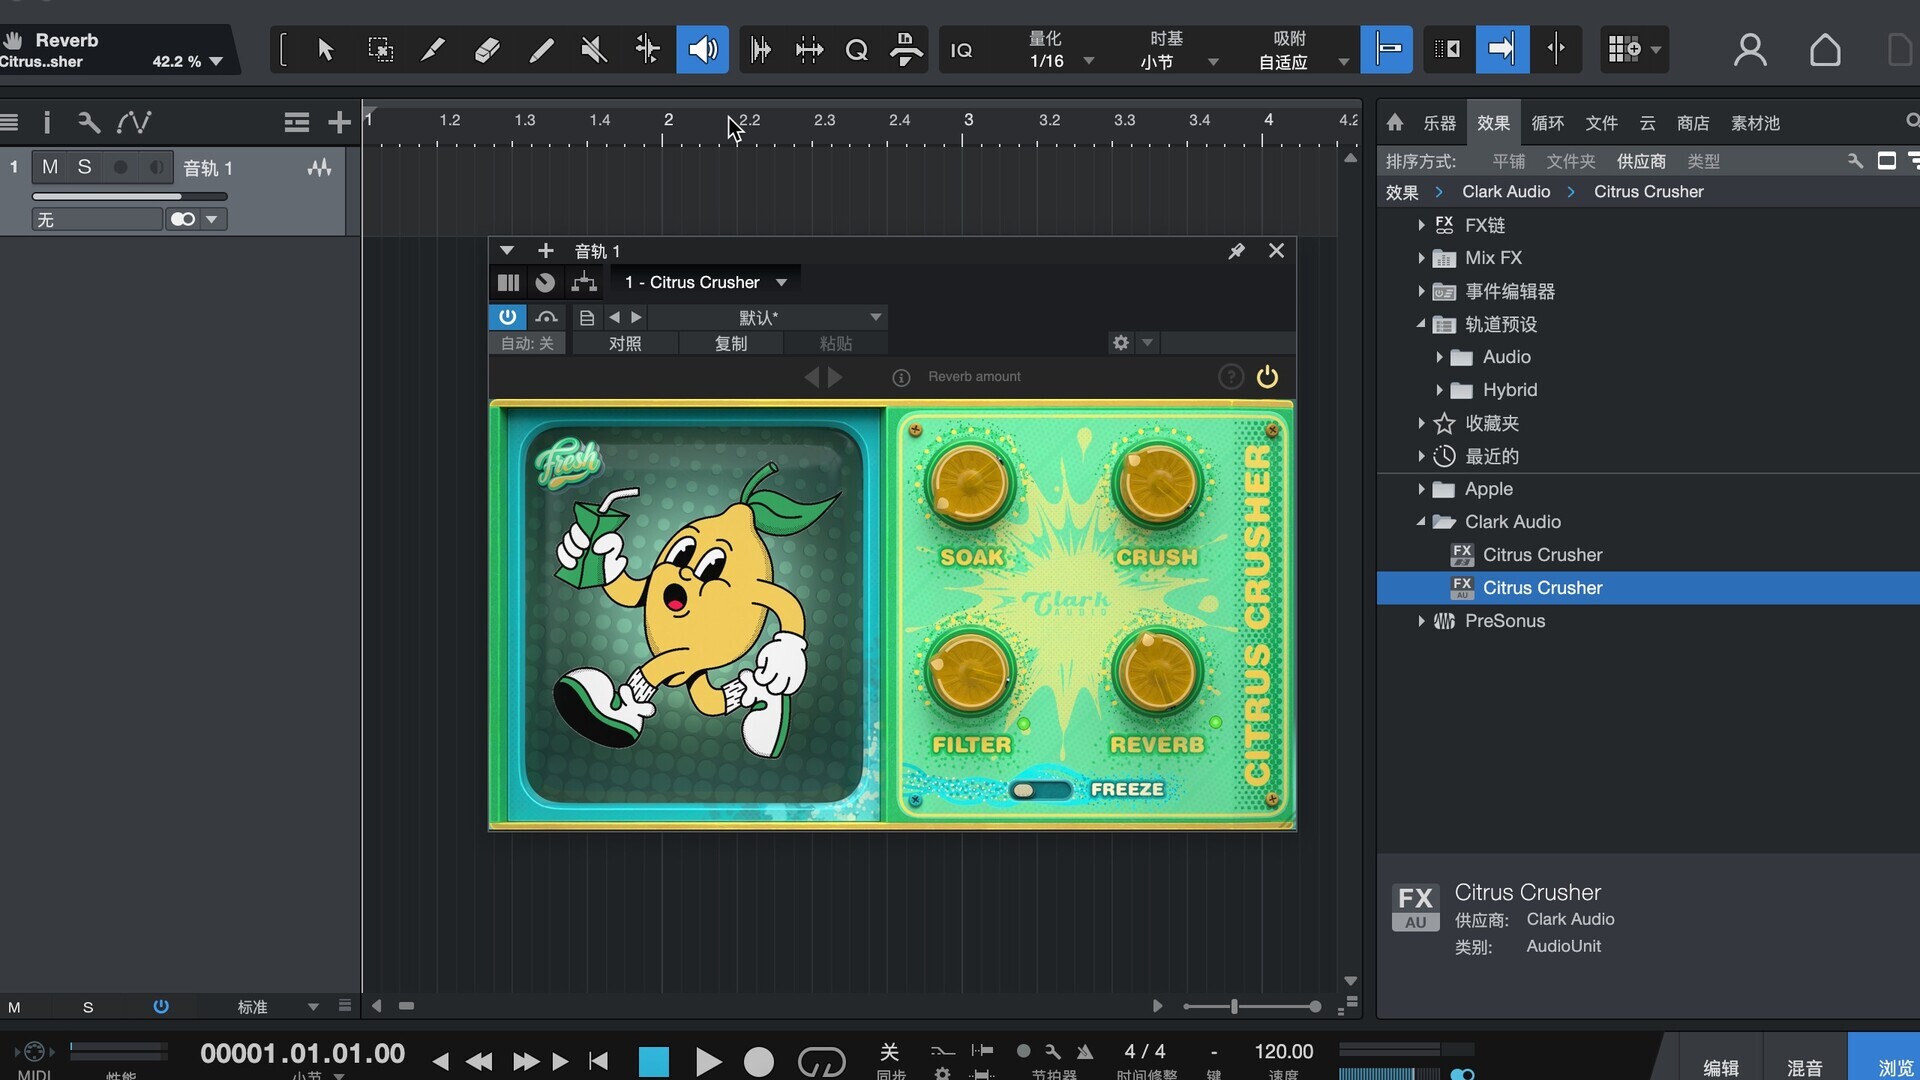Toggle the Citrus Crusher yellow power button
Image resolution: width=1920 pixels, height=1080 pixels.
[x=1267, y=377]
